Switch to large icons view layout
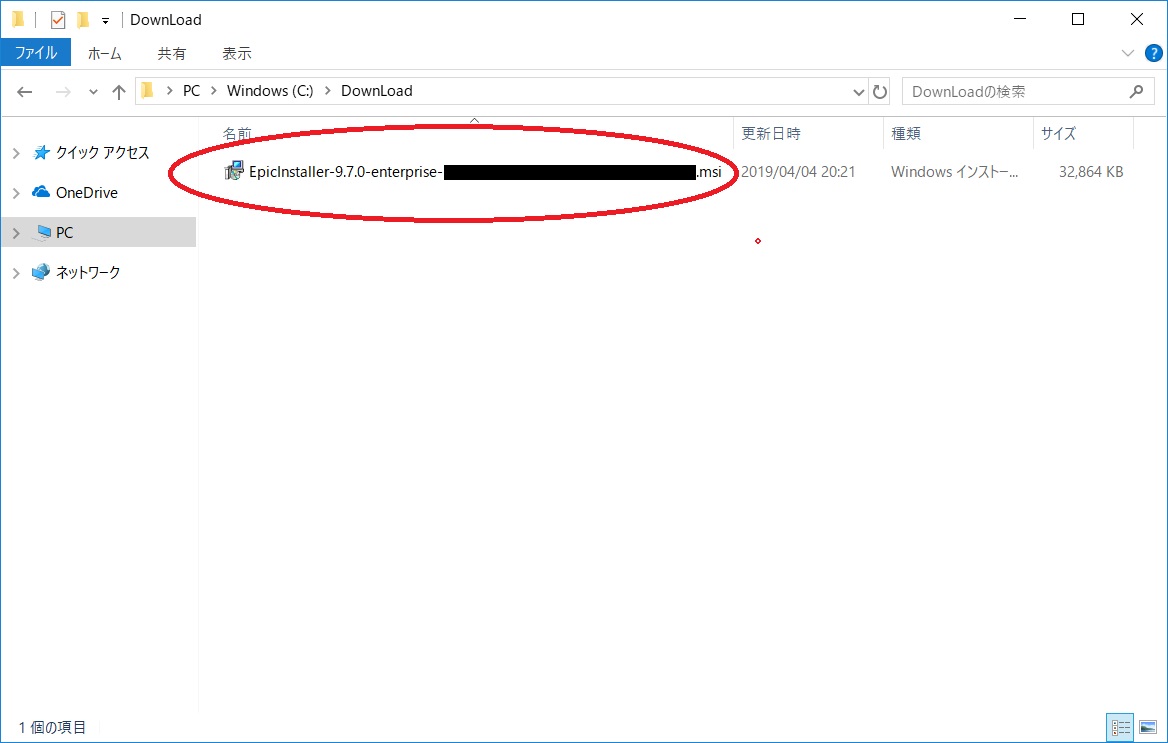The width and height of the screenshot is (1168, 743). (x=1148, y=727)
